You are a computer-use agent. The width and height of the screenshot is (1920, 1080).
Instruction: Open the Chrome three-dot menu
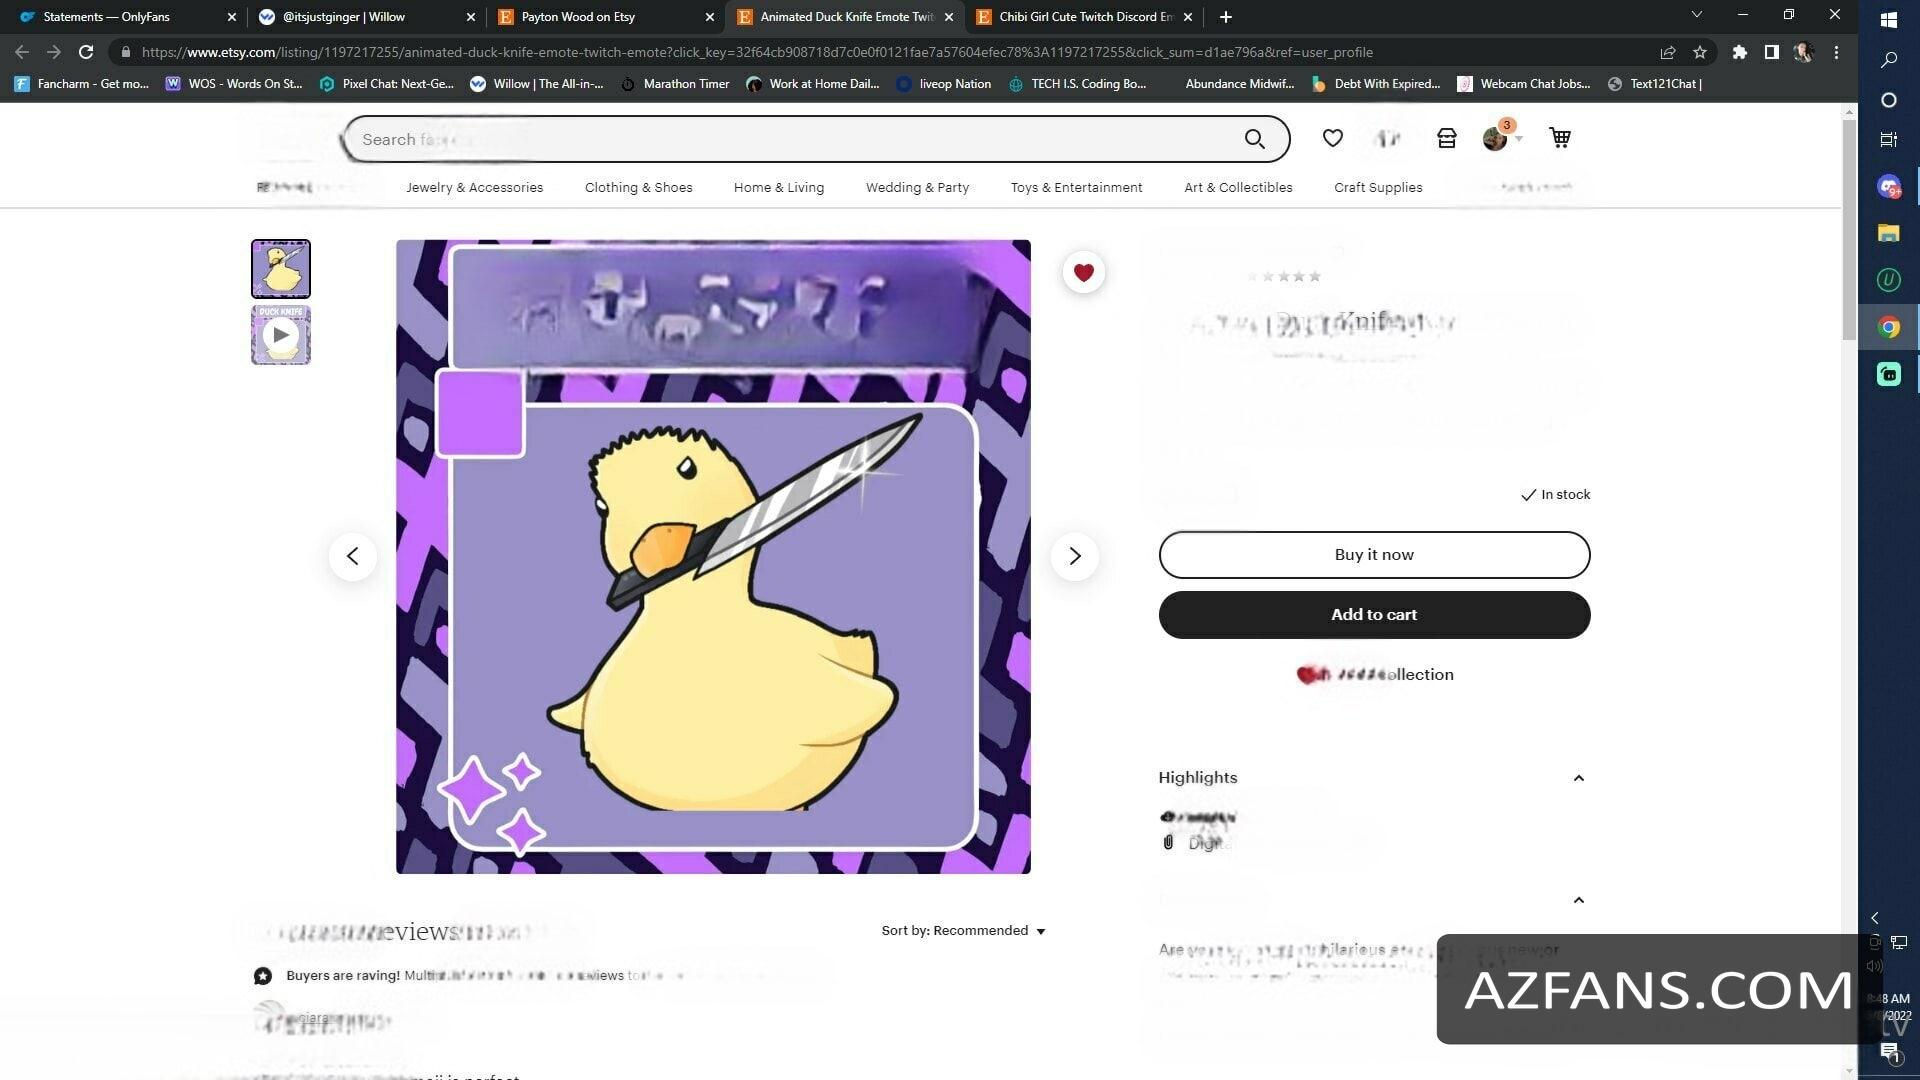[1836, 52]
